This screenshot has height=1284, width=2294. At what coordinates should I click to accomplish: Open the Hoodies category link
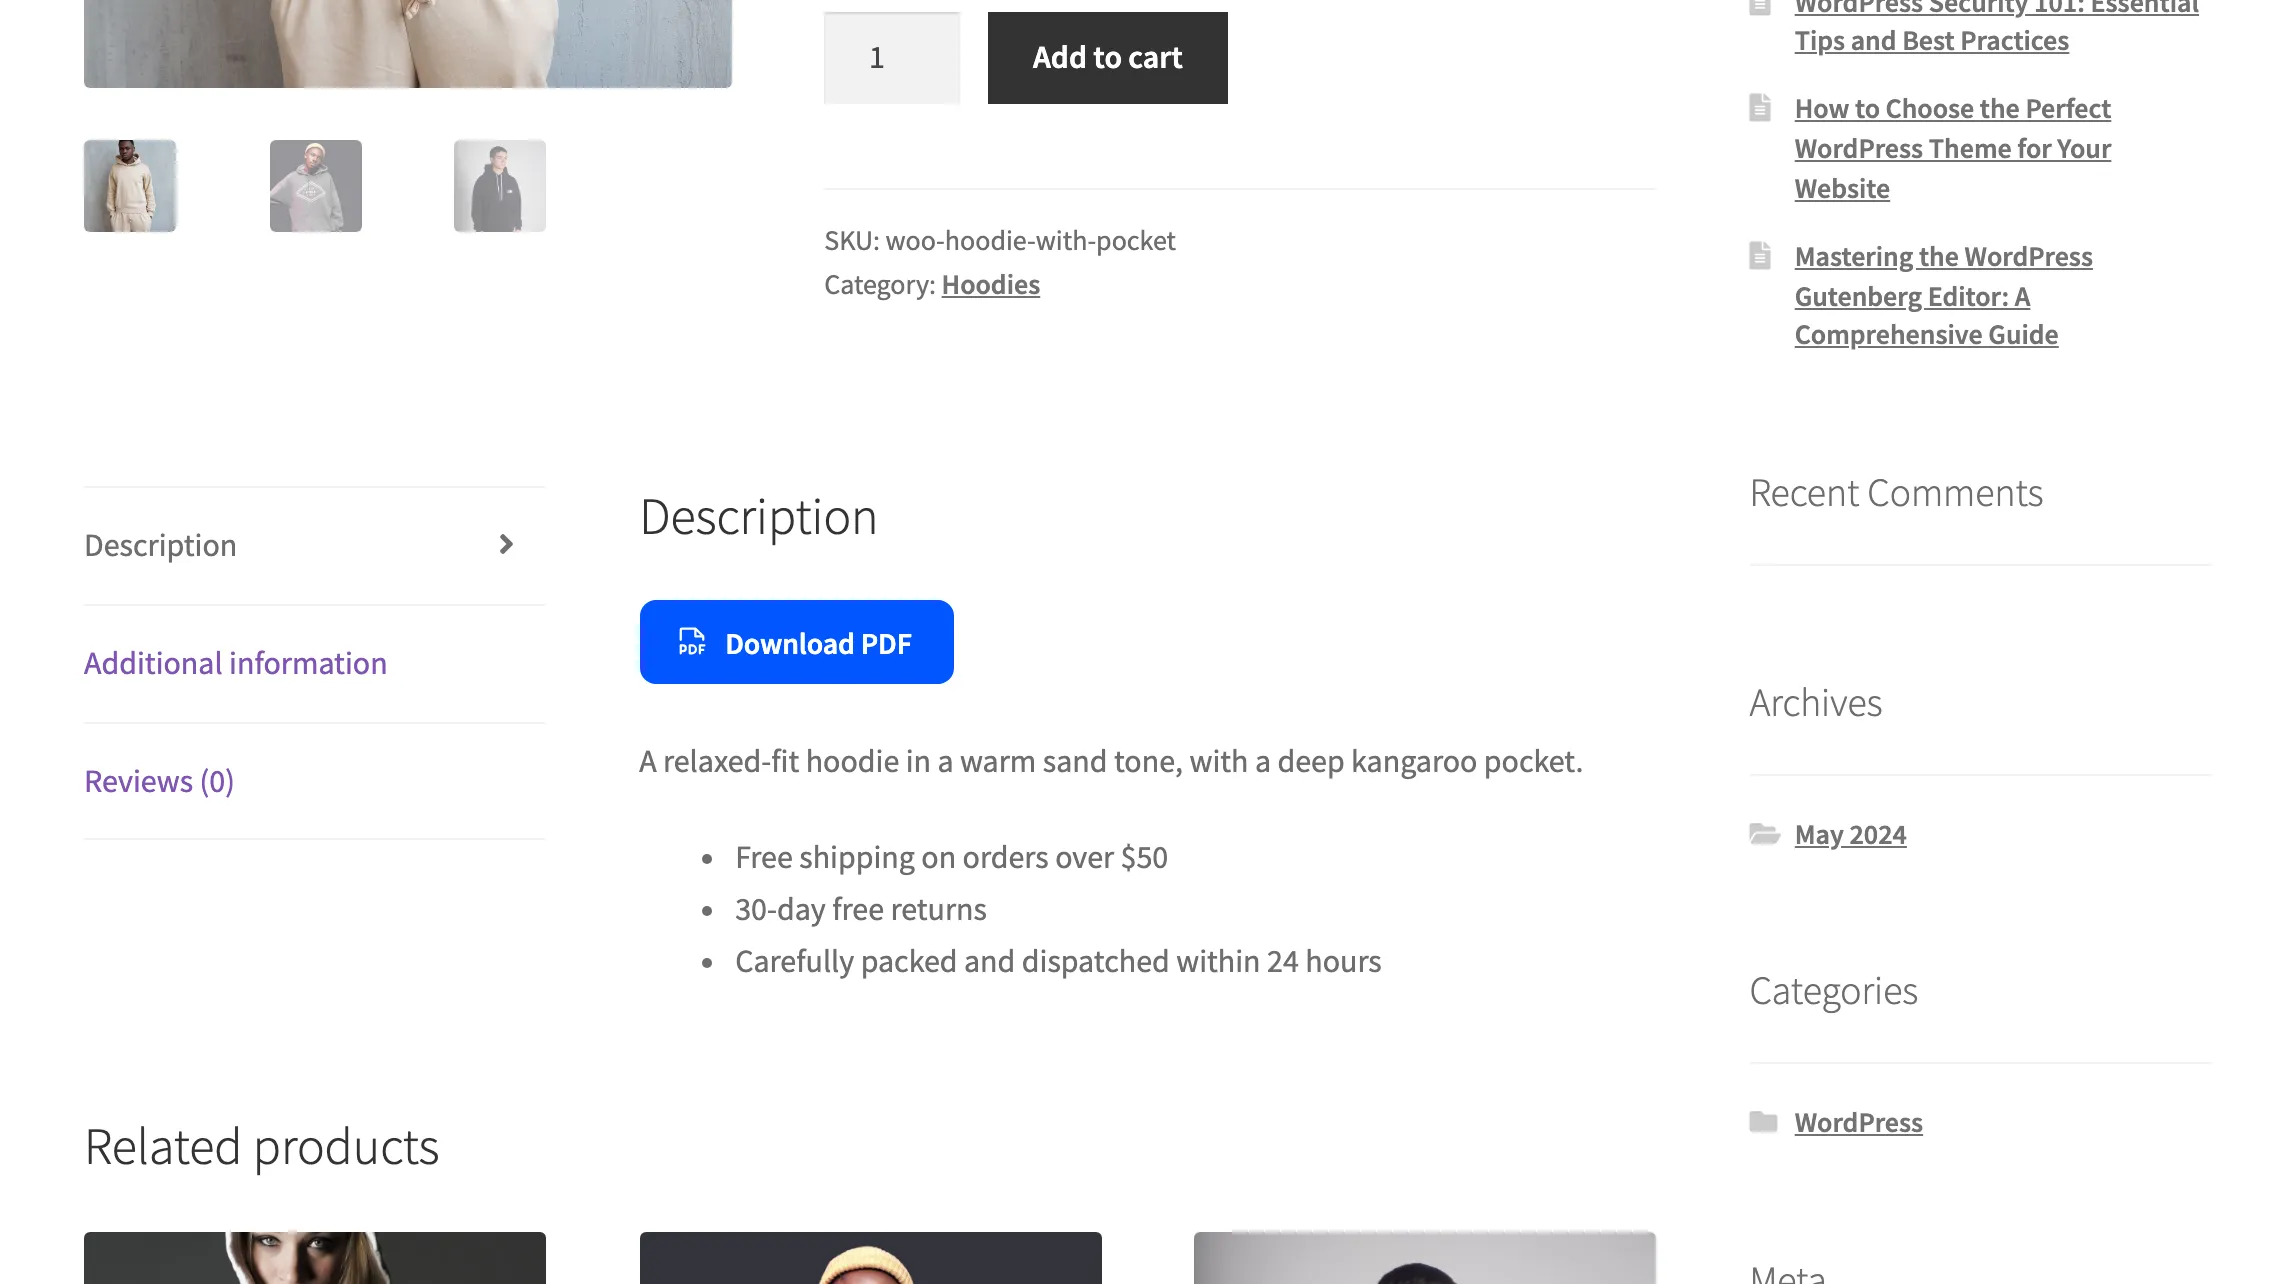[x=990, y=285]
